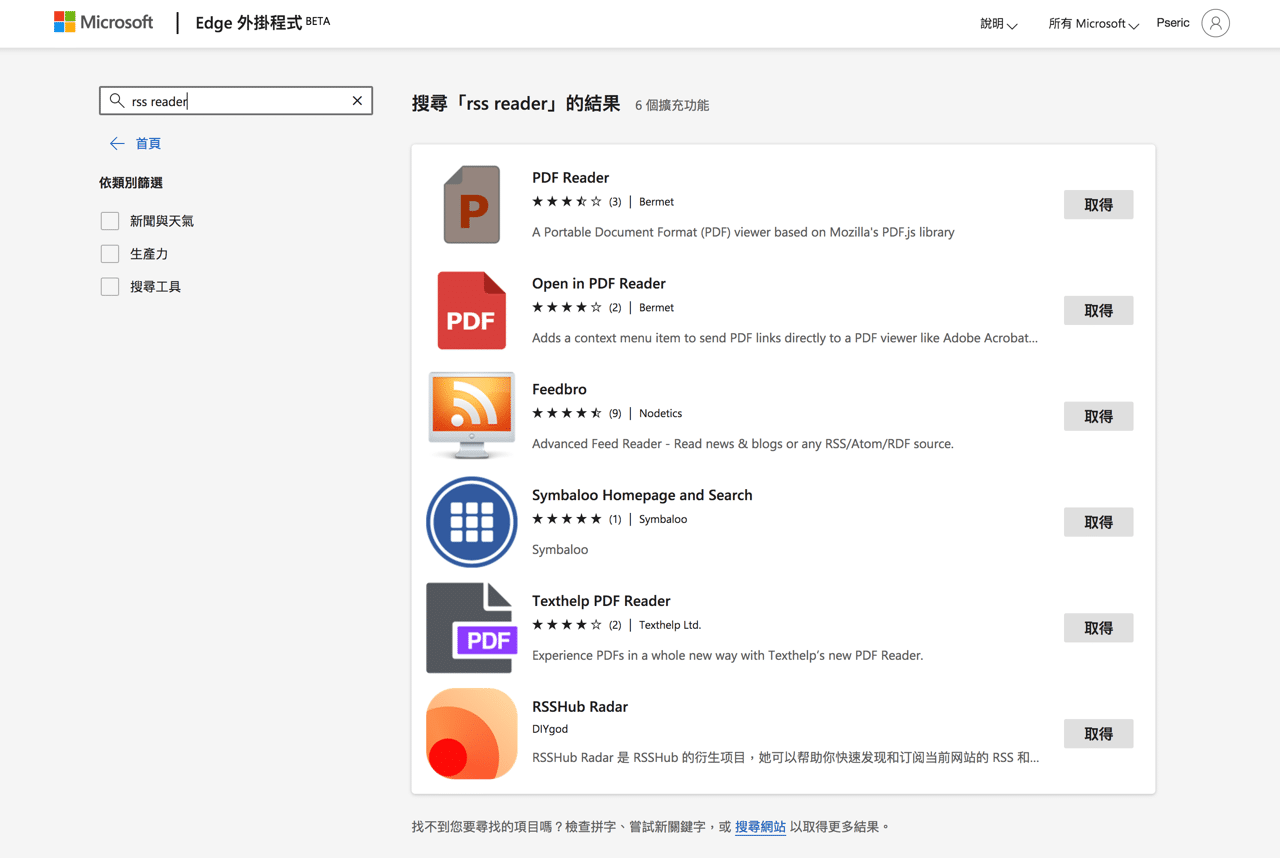Click PDF Reader star rating
This screenshot has height=858, width=1280.
(567, 202)
